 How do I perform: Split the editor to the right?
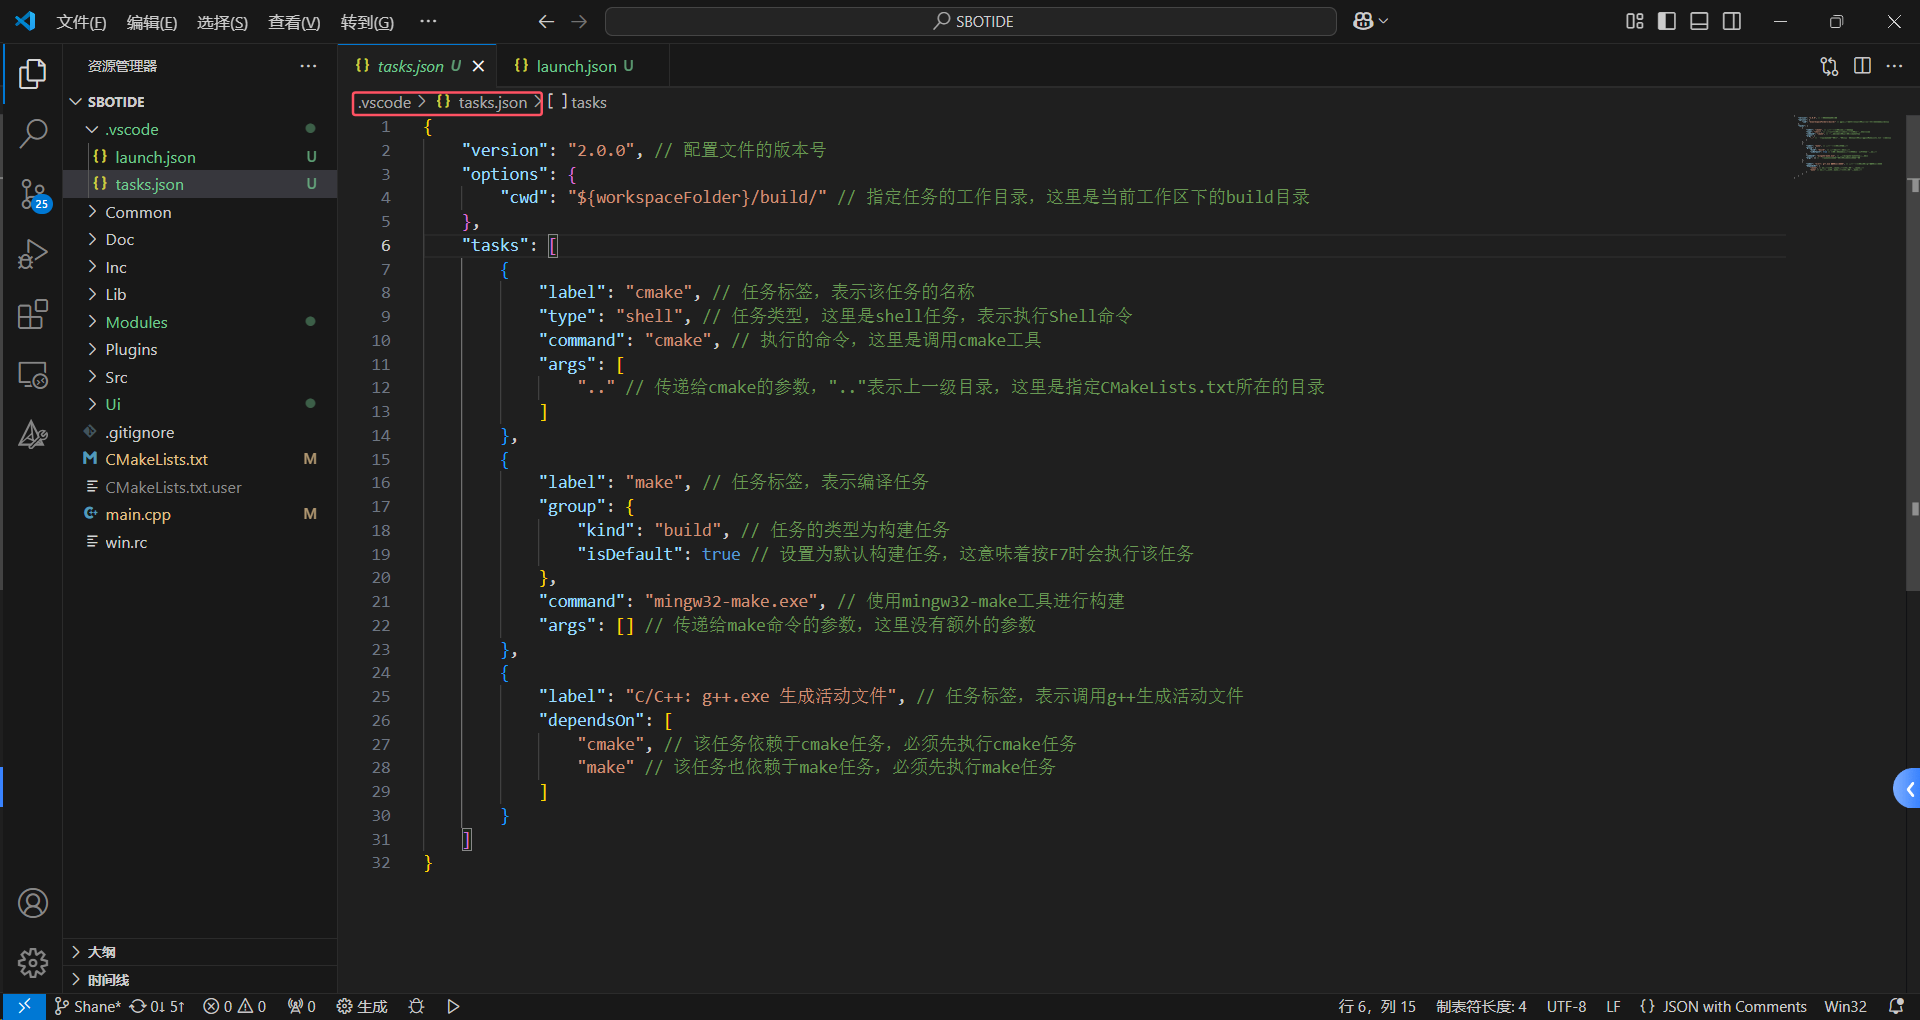coord(1862,66)
